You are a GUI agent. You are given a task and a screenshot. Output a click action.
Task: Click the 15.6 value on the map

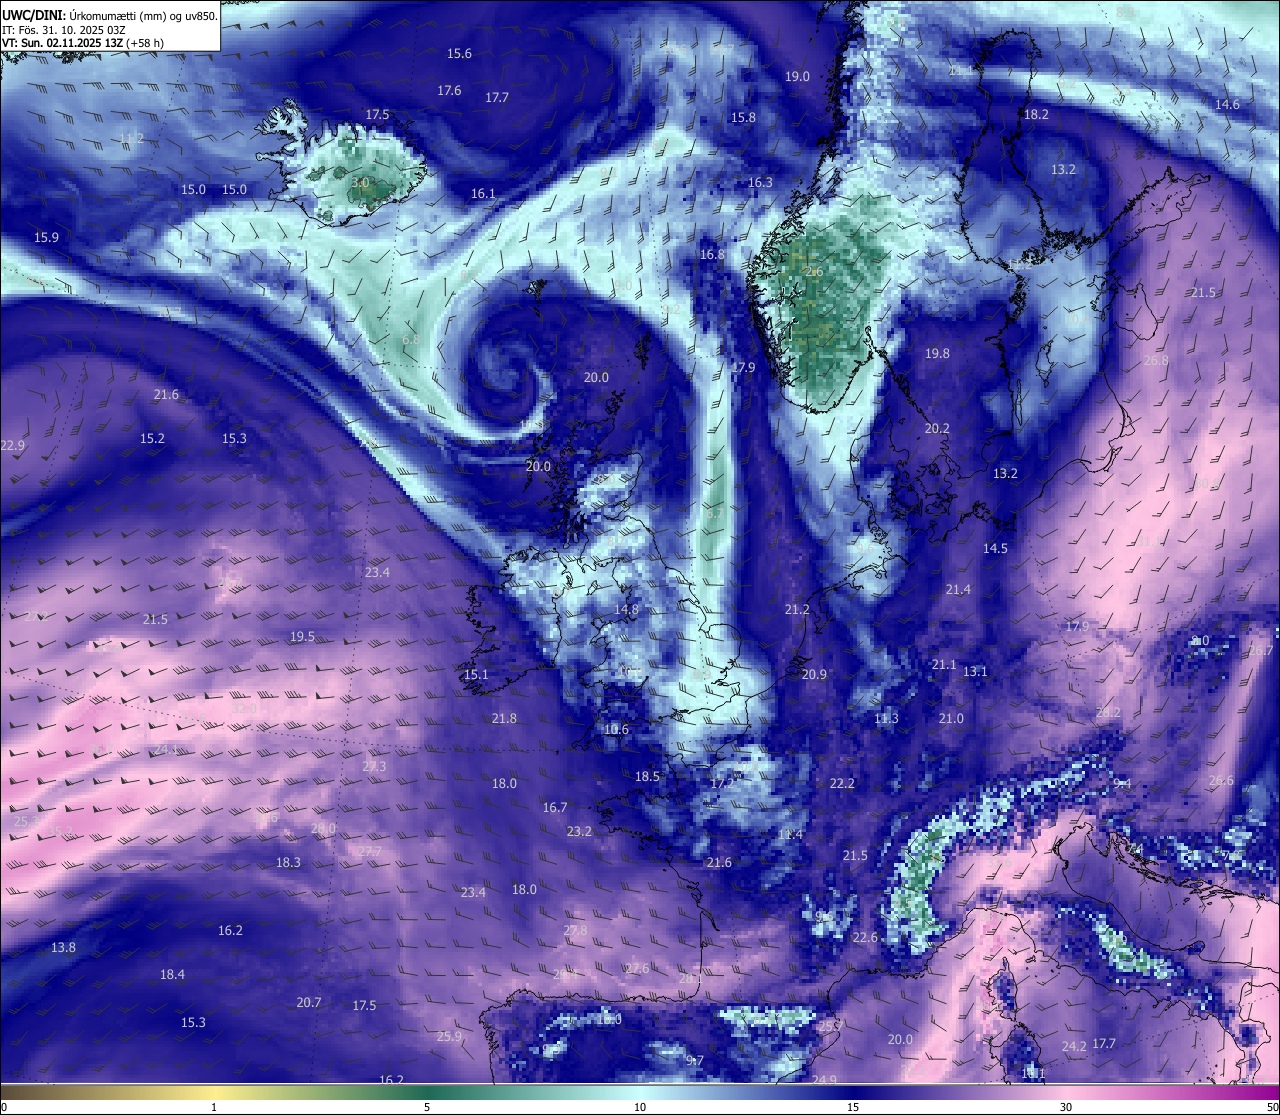[x=459, y=54]
